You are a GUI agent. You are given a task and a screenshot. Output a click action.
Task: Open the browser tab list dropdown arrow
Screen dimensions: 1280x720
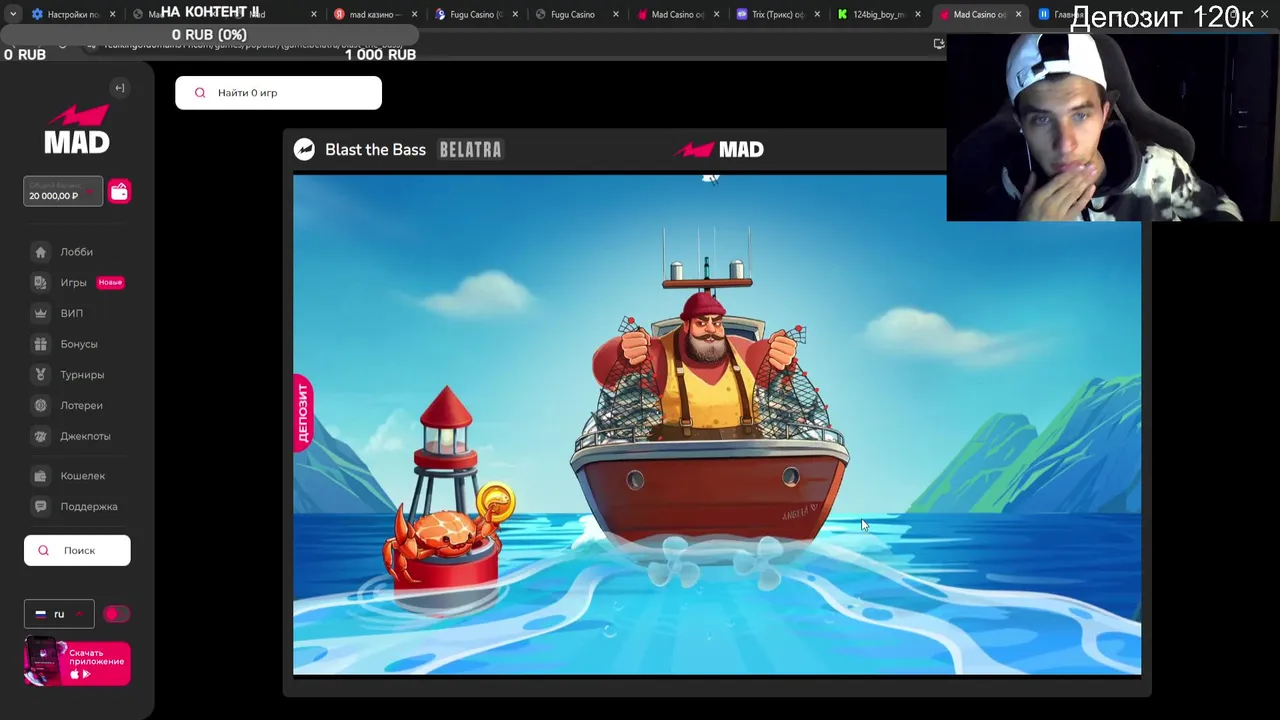[x=13, y=14]
